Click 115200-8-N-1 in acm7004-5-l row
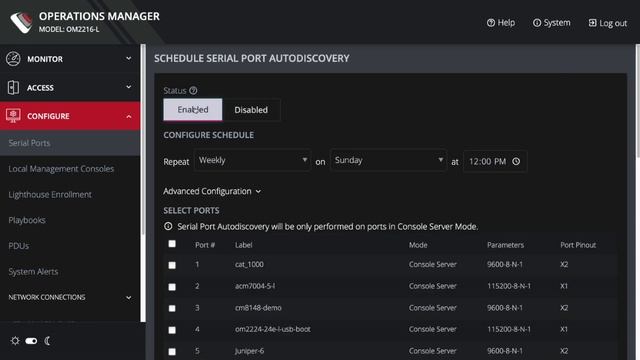 (509, 286)
